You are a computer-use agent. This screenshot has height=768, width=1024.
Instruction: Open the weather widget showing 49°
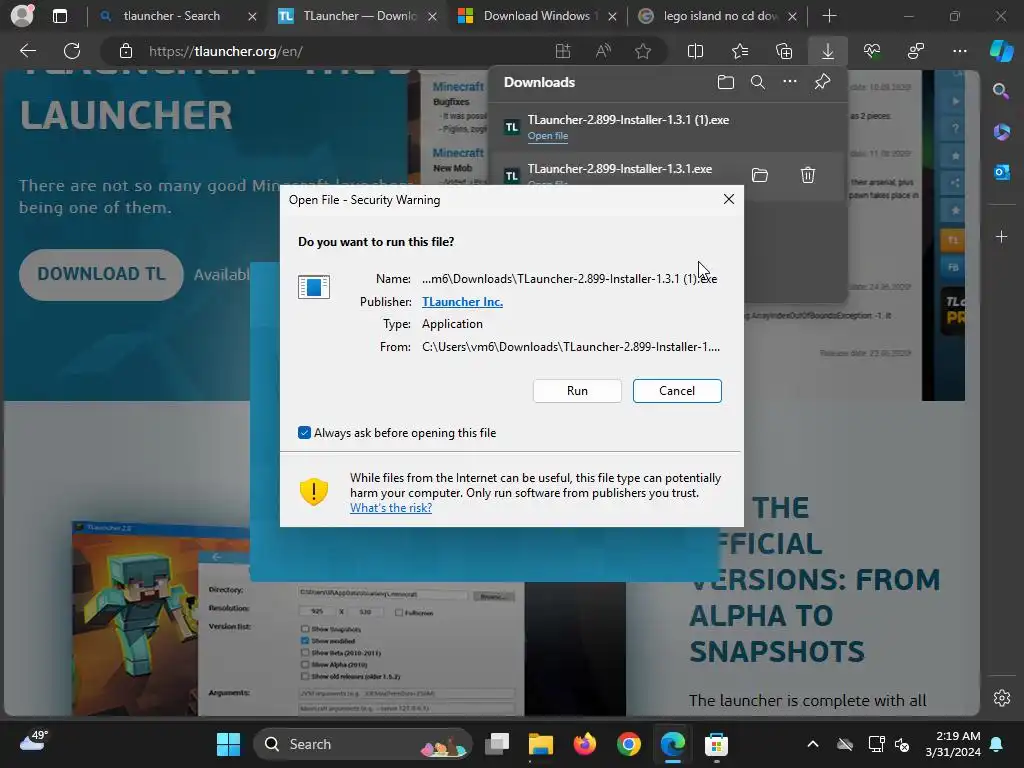[34, 741]
